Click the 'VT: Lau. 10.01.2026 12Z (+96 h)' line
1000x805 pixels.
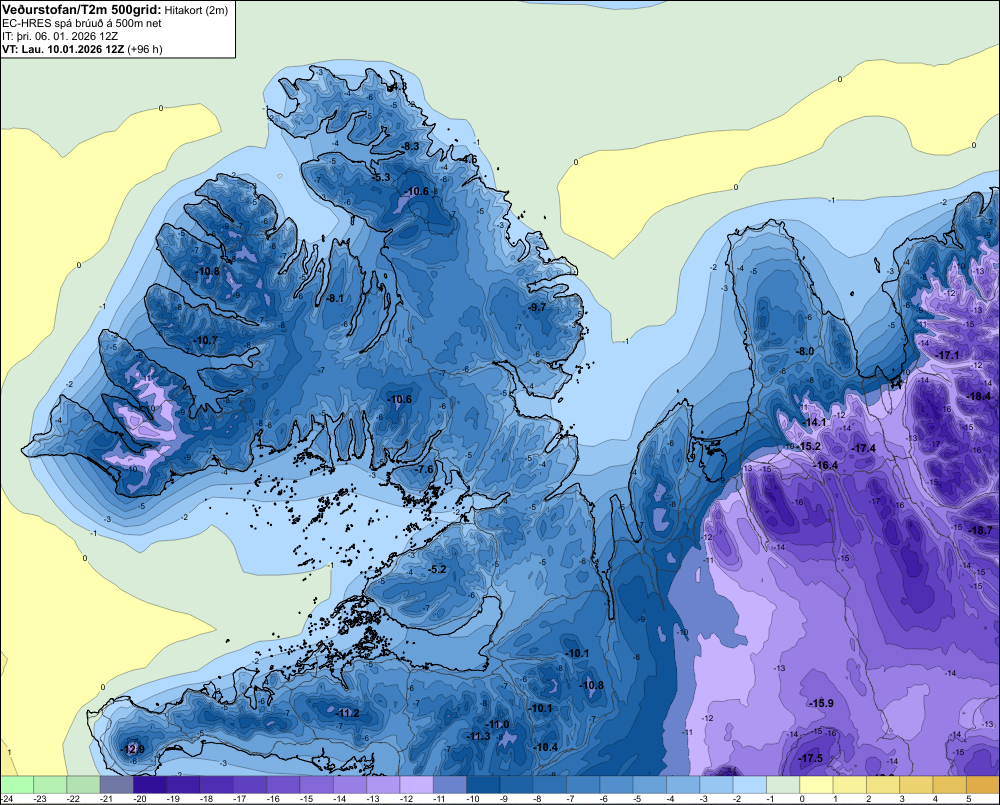(82, 49)
